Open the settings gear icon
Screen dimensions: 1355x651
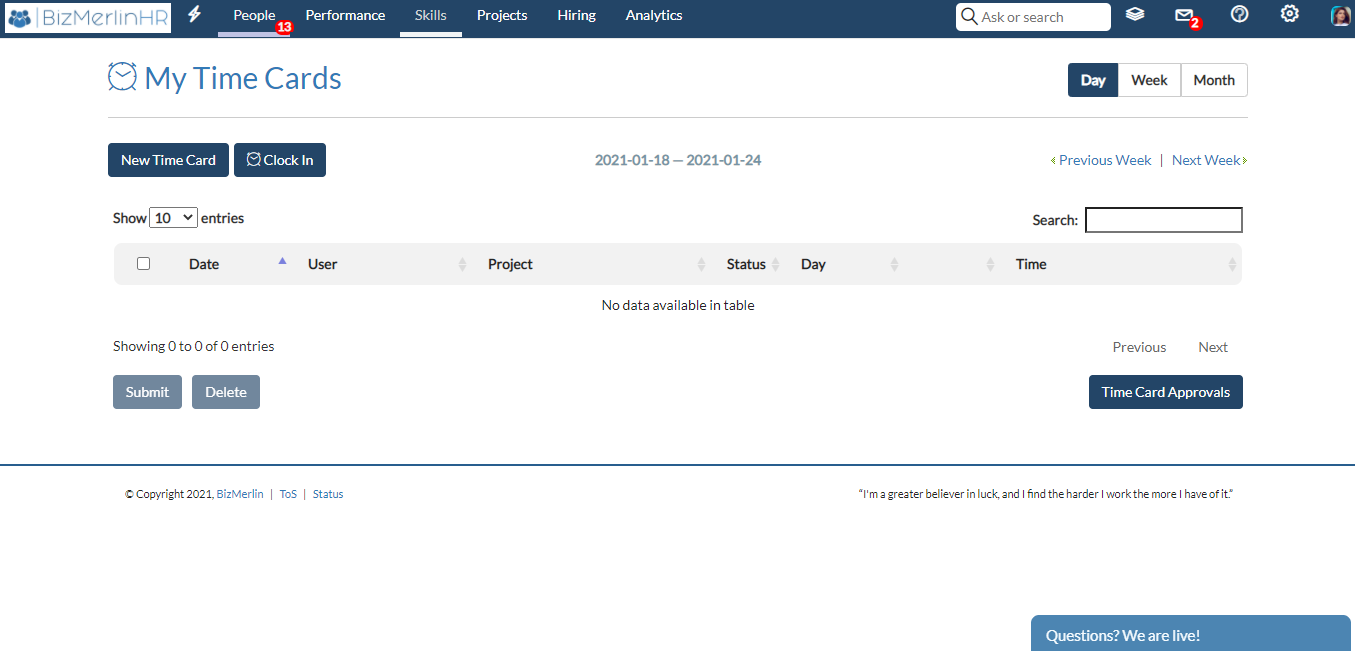[x=1290, y=14]
